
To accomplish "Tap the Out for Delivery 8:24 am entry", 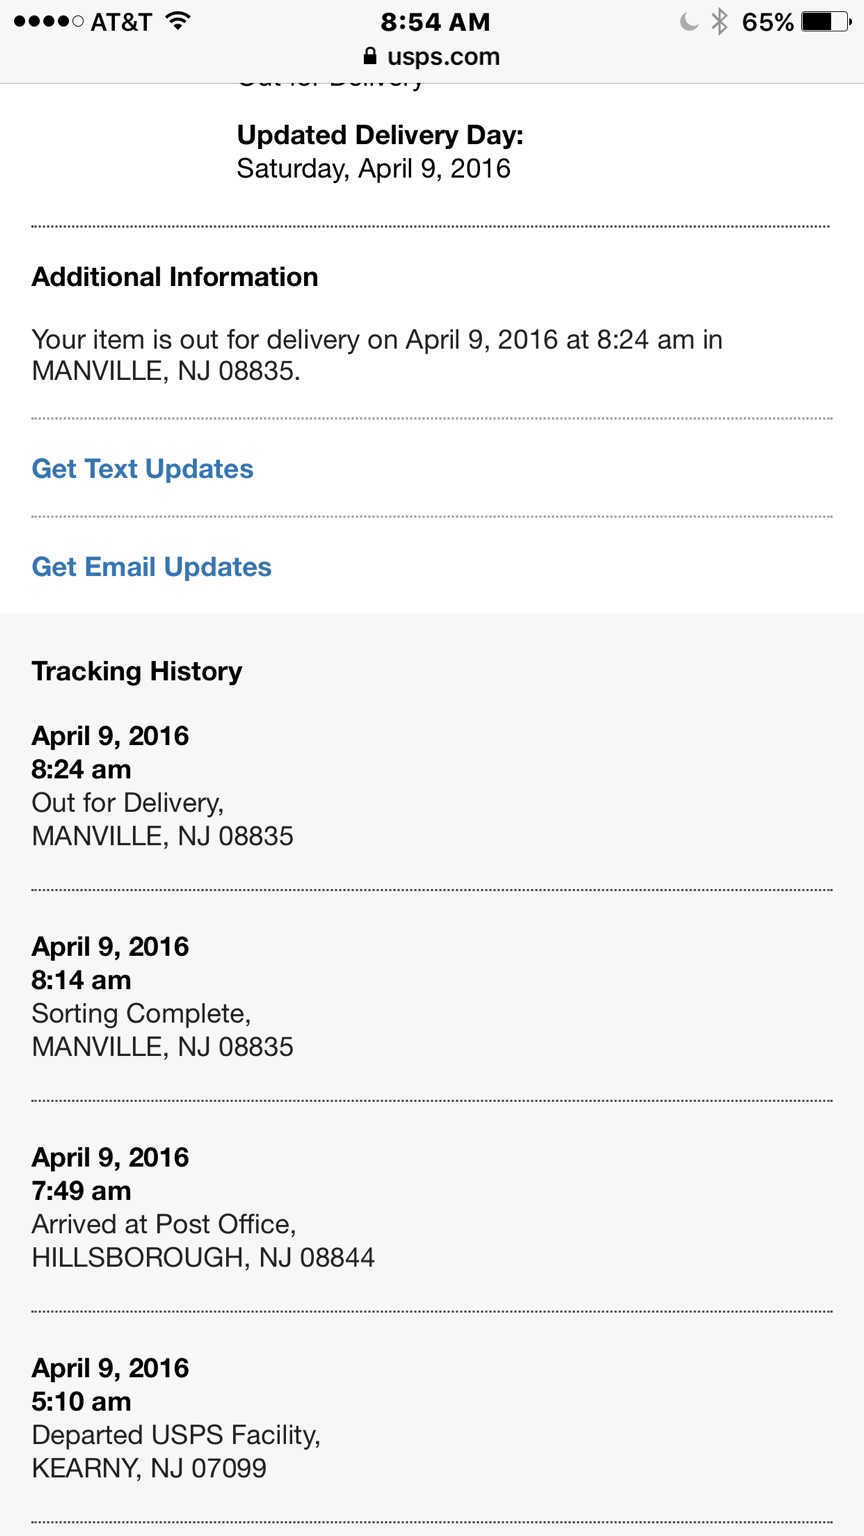I will [x=163, y=786].
